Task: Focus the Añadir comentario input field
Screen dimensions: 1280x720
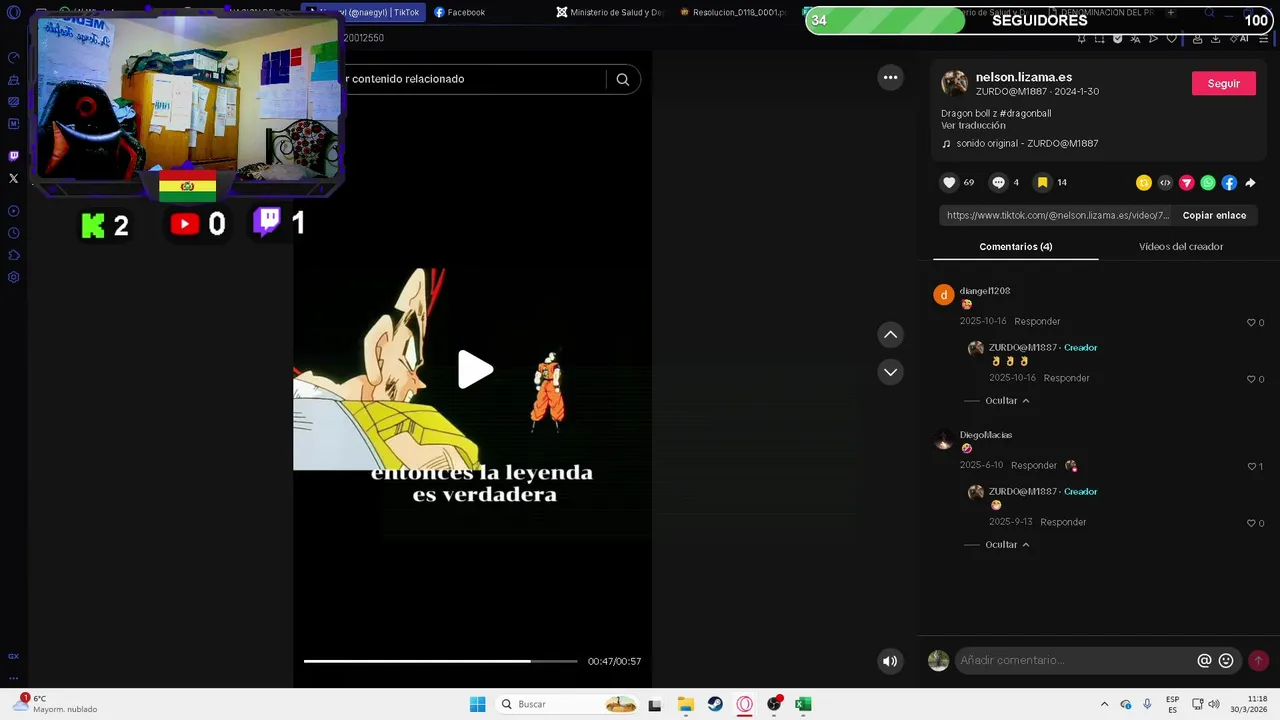Action: (1075, 660)
